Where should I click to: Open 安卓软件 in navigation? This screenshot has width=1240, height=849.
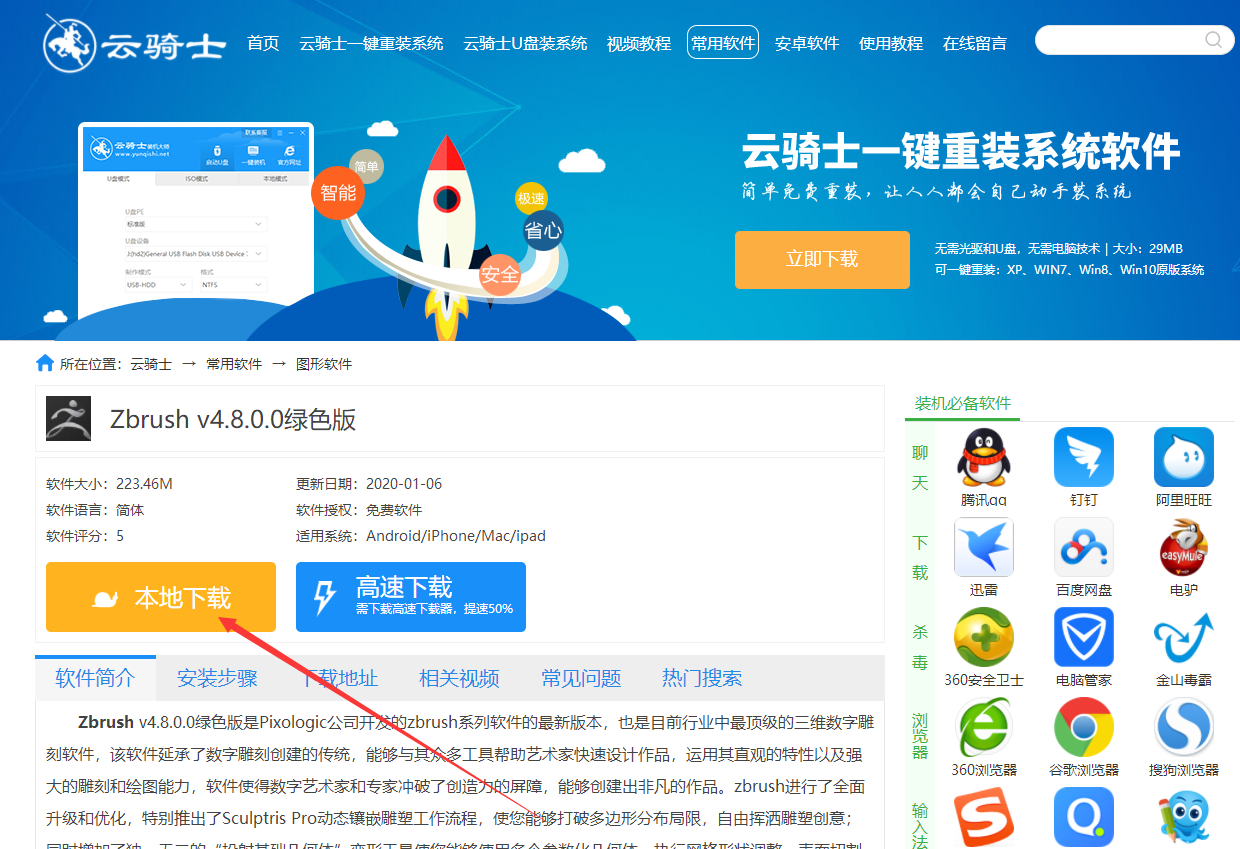coord(807,43)
